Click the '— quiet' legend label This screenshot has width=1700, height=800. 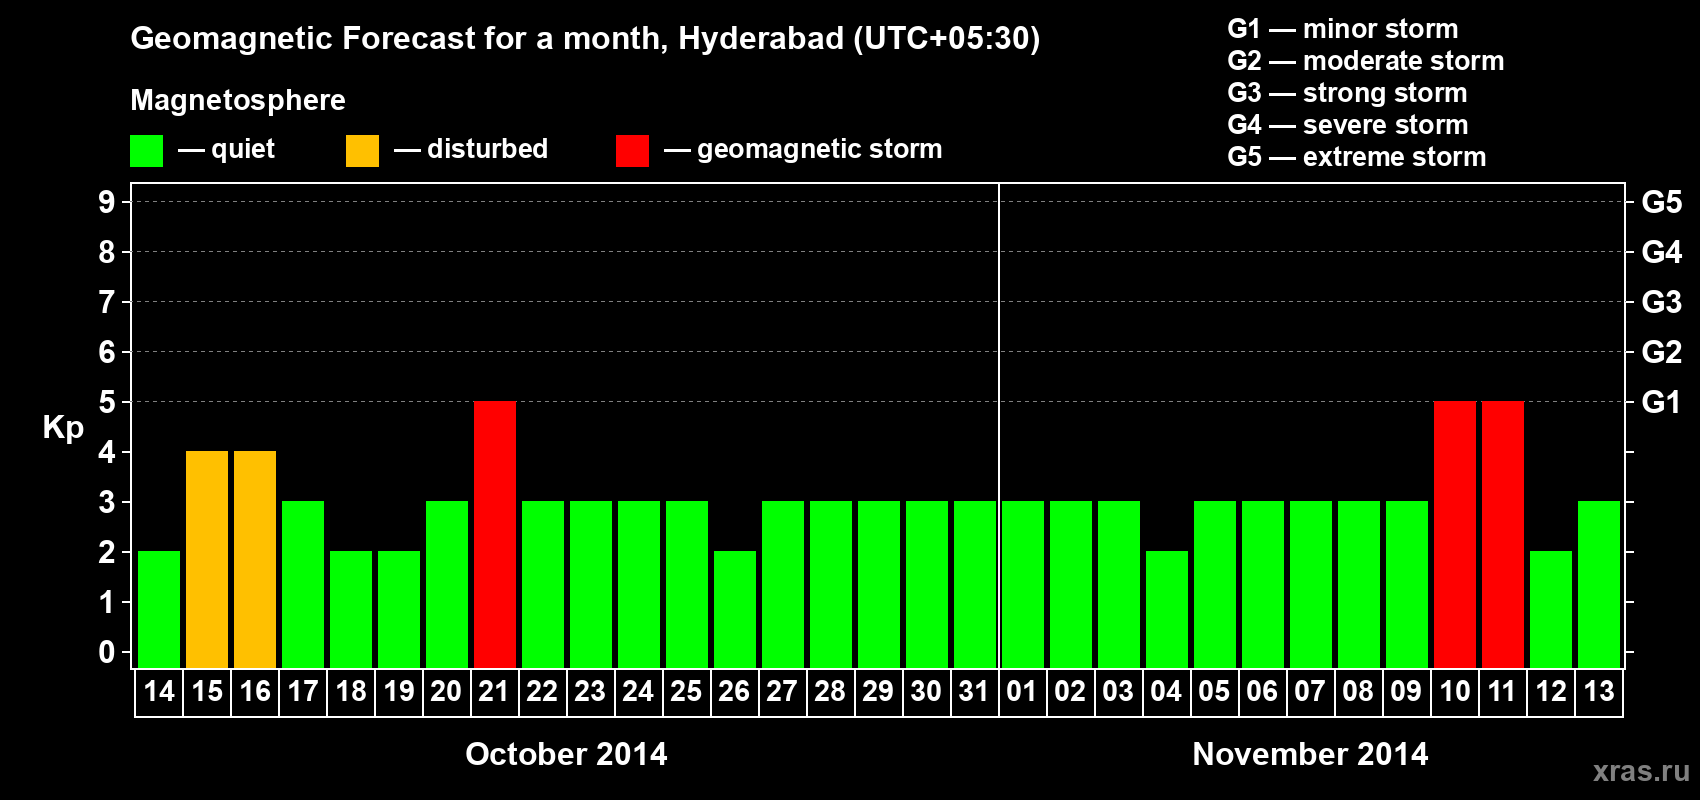click(x=226, y=150)
